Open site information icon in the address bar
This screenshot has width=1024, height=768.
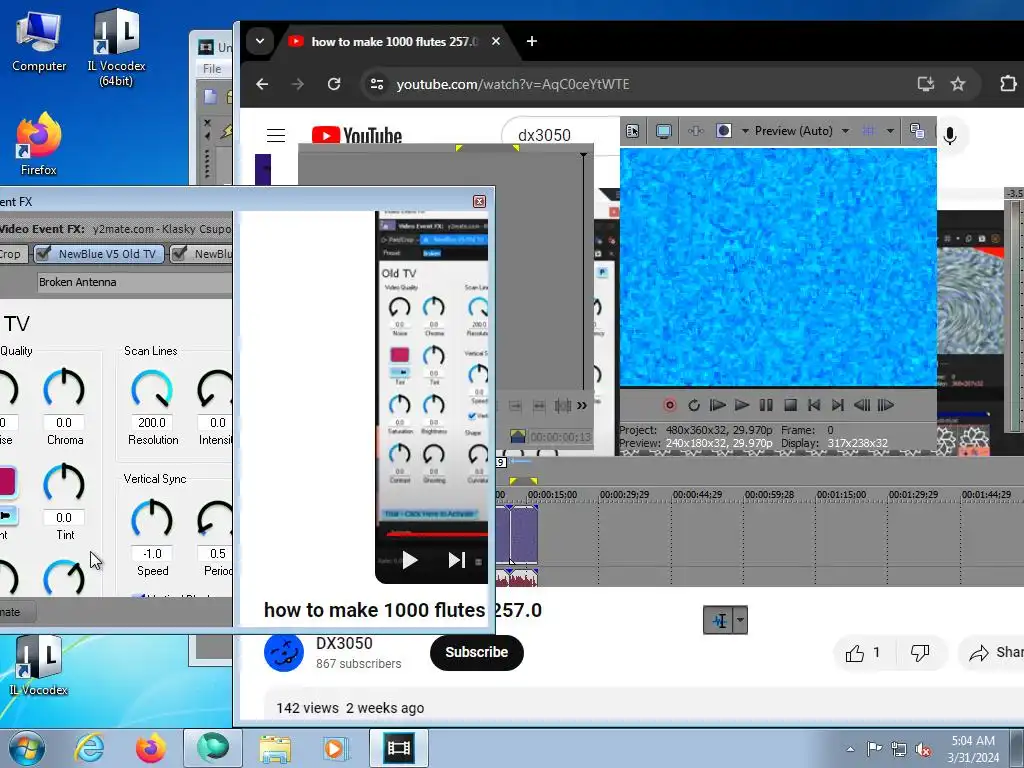pos(377,84)
